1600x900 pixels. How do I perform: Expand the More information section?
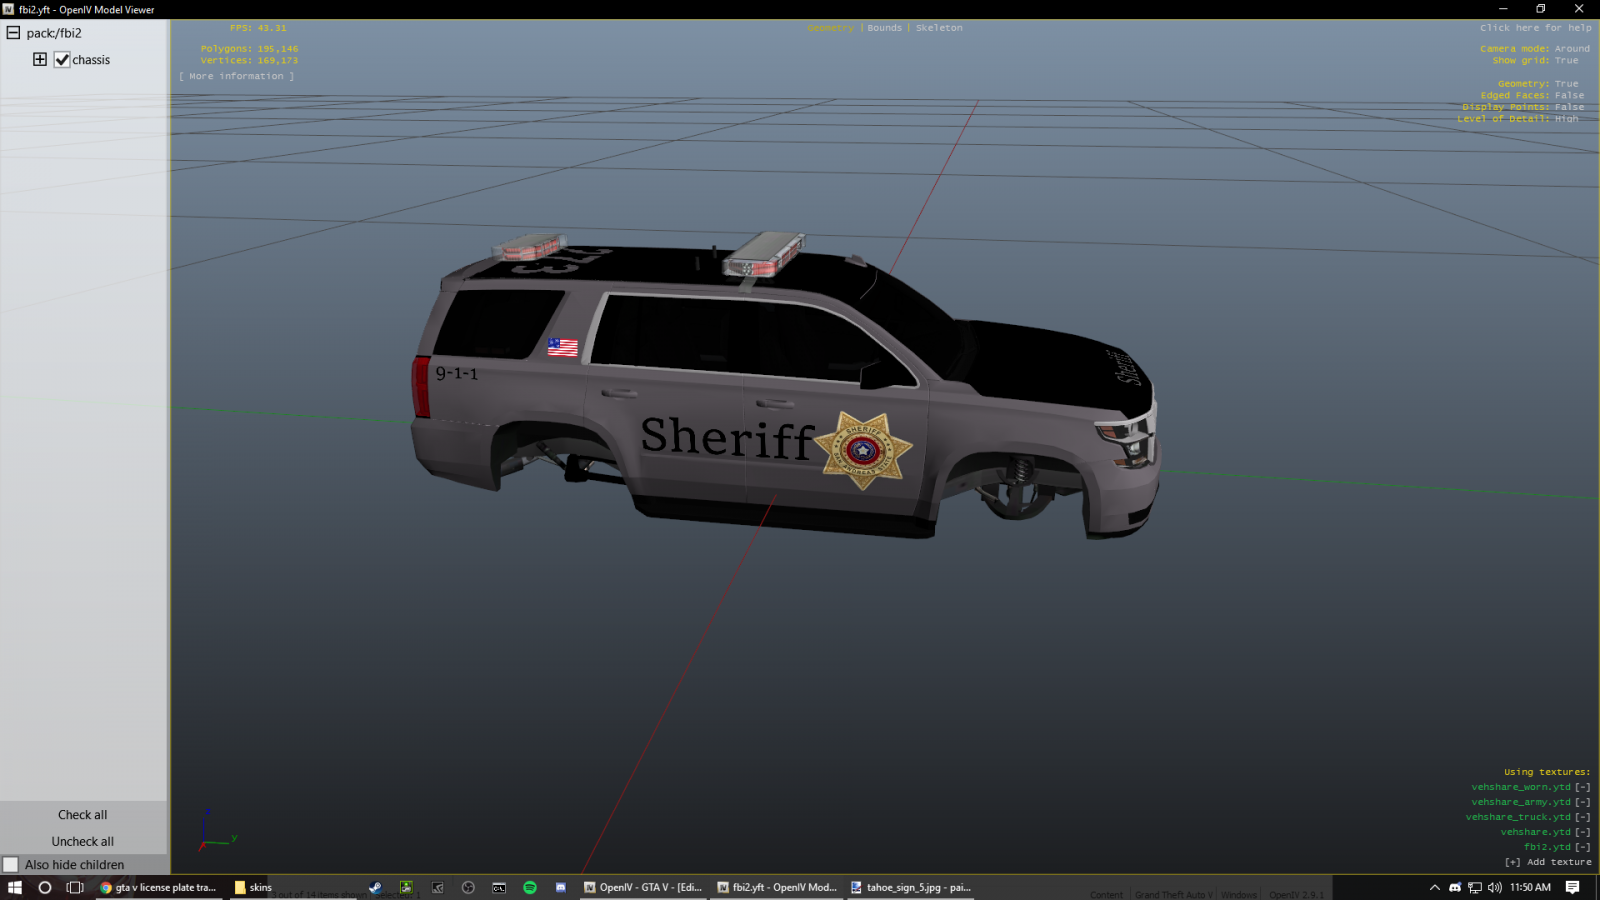[x=236, y=76]
